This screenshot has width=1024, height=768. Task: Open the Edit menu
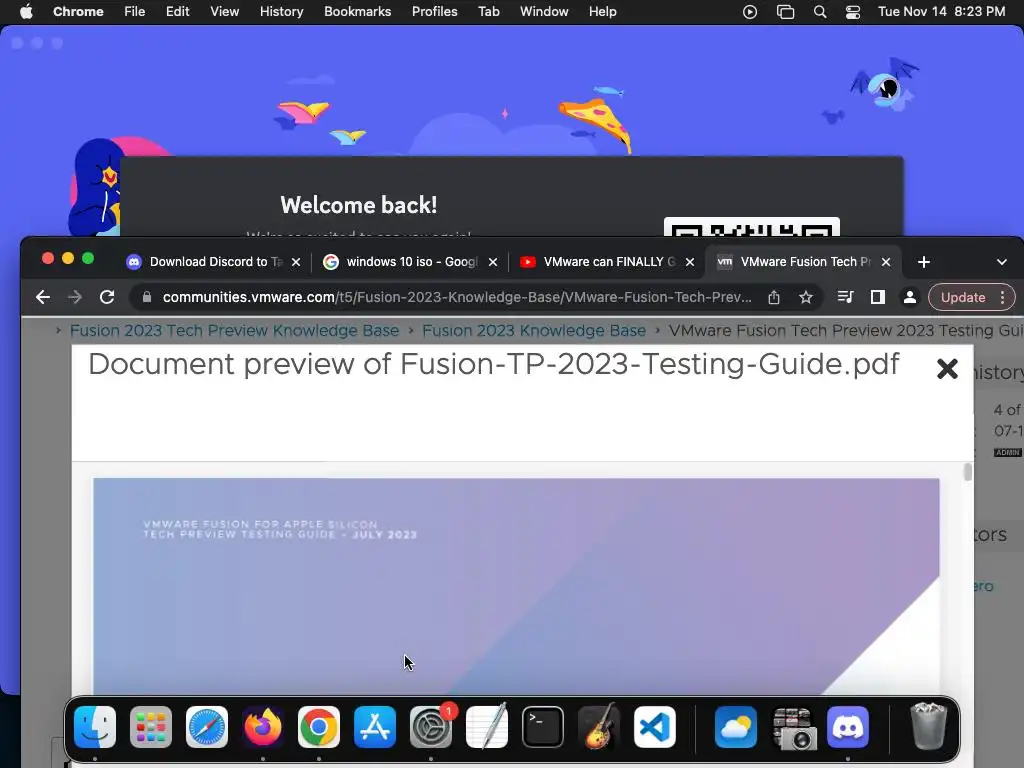click(x=178, y=12)
